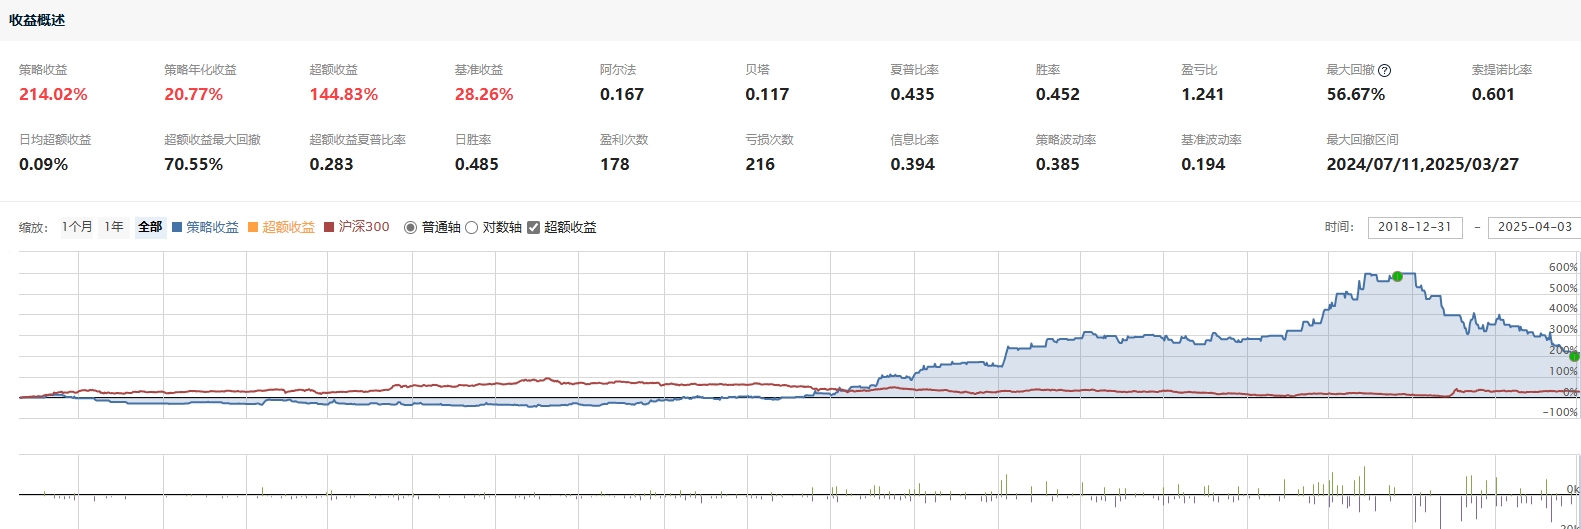Toggle the 沪深300 benchmark legend label

point(364,227)
